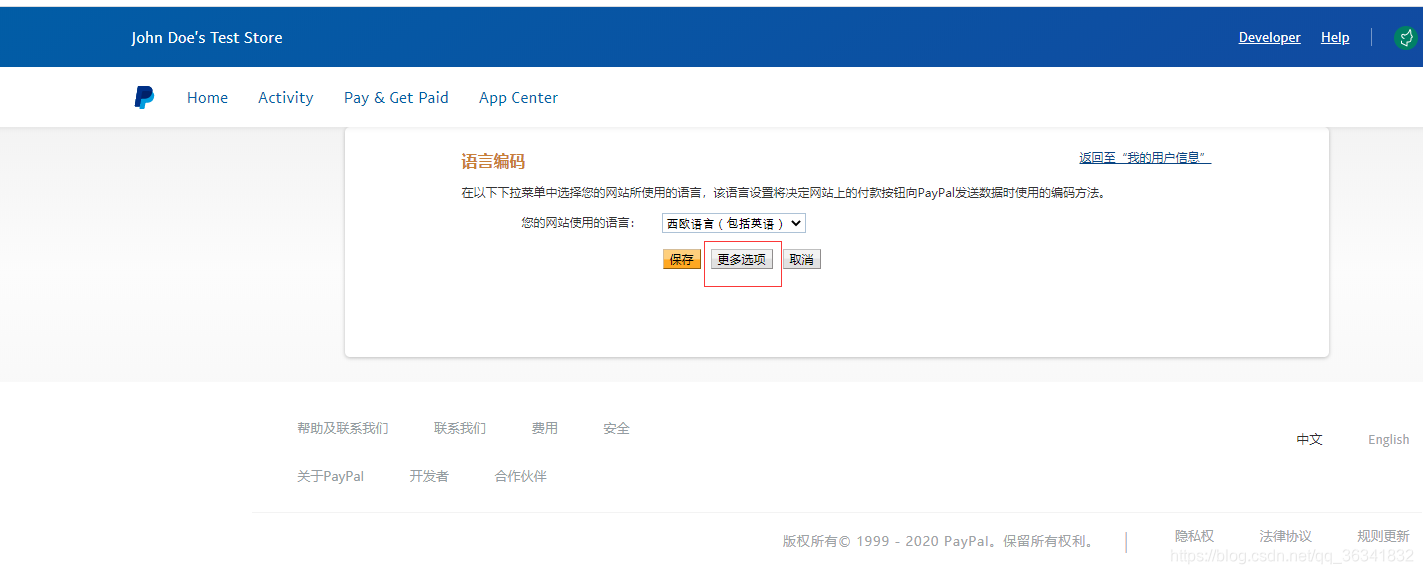Viewport: 1423px width, 574px height.
Task: Click the PayPal logo icon
Action: click(145, 97)
